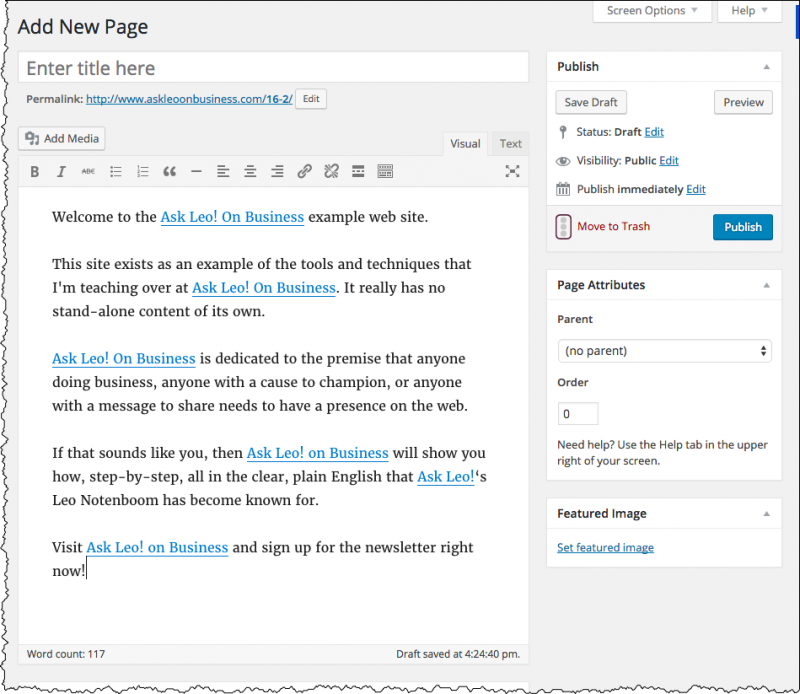The image size is (800, 694).
Task: Collapse the Featured Image panel
Action: (x=766, y=514)
